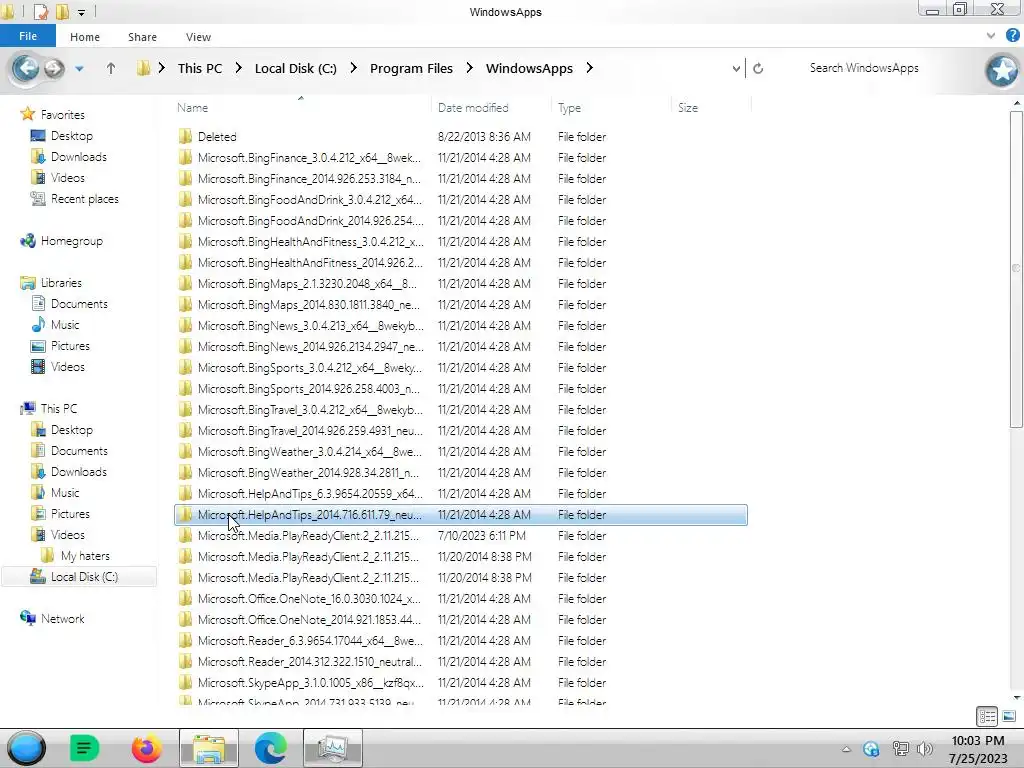
Task: Open Recent places in Favorites
Action: (85, 199)
